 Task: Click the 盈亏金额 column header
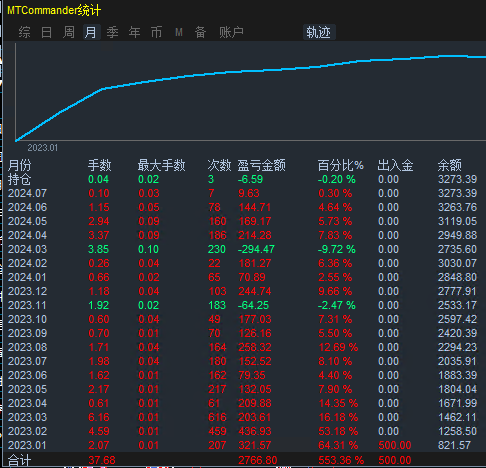click(262, 165)
